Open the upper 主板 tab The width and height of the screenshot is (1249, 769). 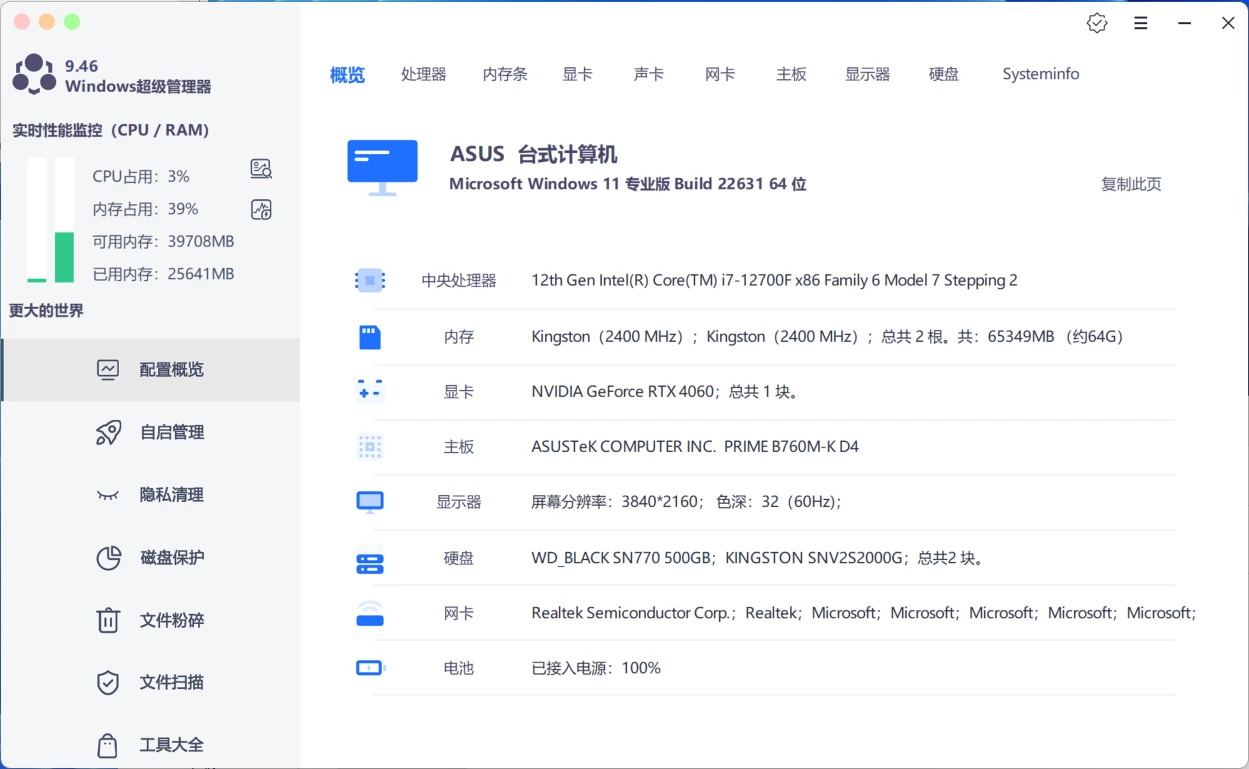tap(791, 74)
